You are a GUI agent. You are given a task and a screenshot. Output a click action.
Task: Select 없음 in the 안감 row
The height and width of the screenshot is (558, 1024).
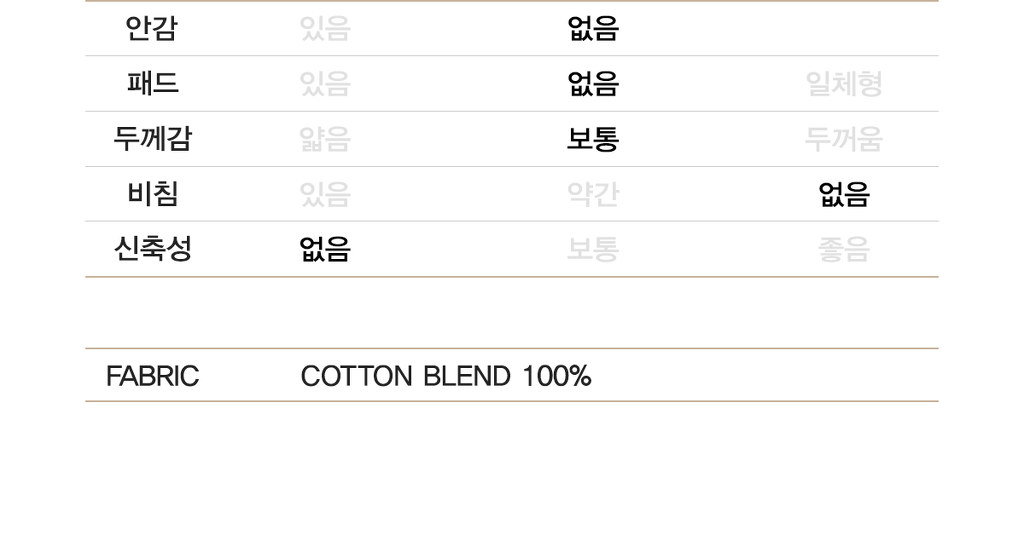click(x=593, y=29)
